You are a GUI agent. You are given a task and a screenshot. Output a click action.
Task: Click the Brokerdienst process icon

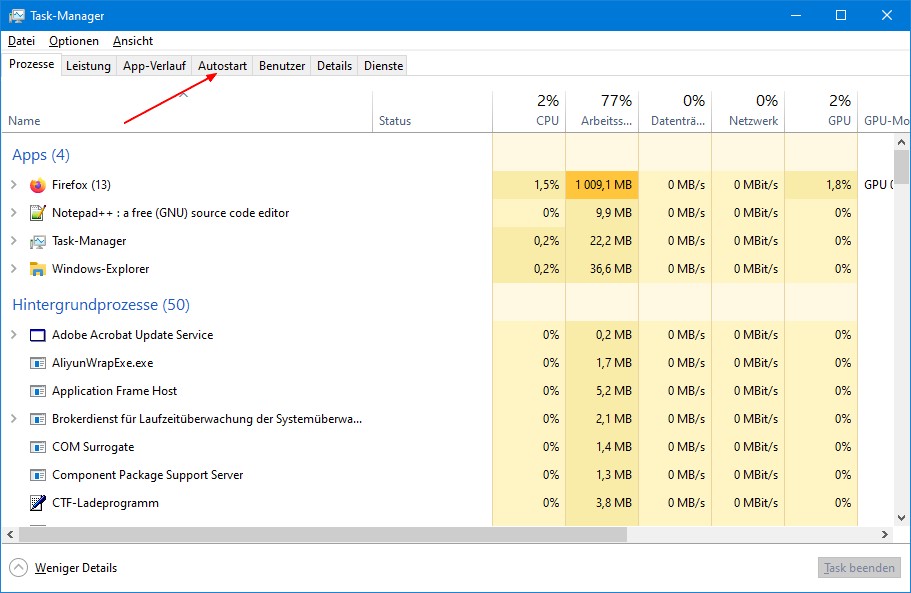[x=38, y=419]
